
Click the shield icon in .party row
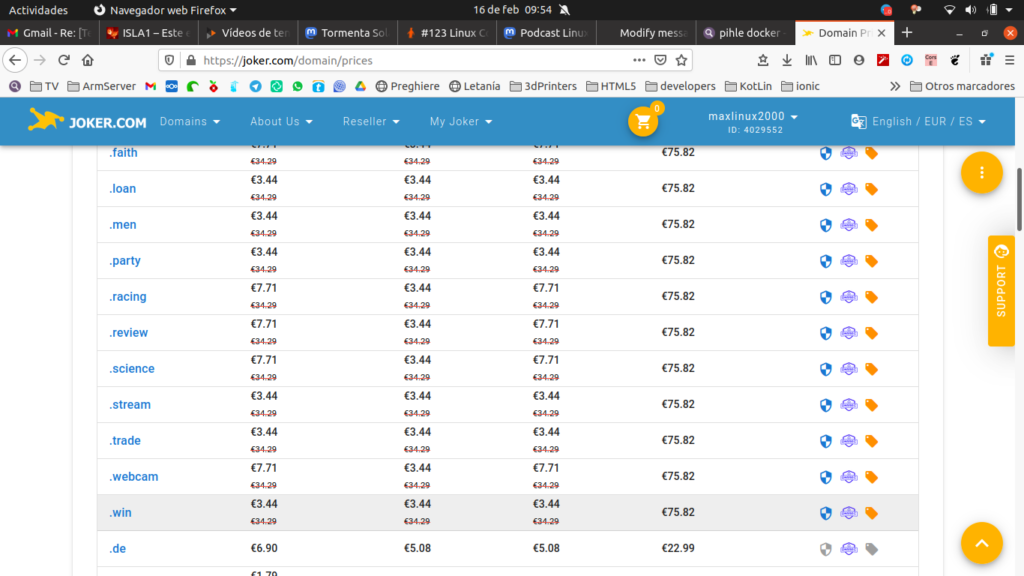coord(825,261)
